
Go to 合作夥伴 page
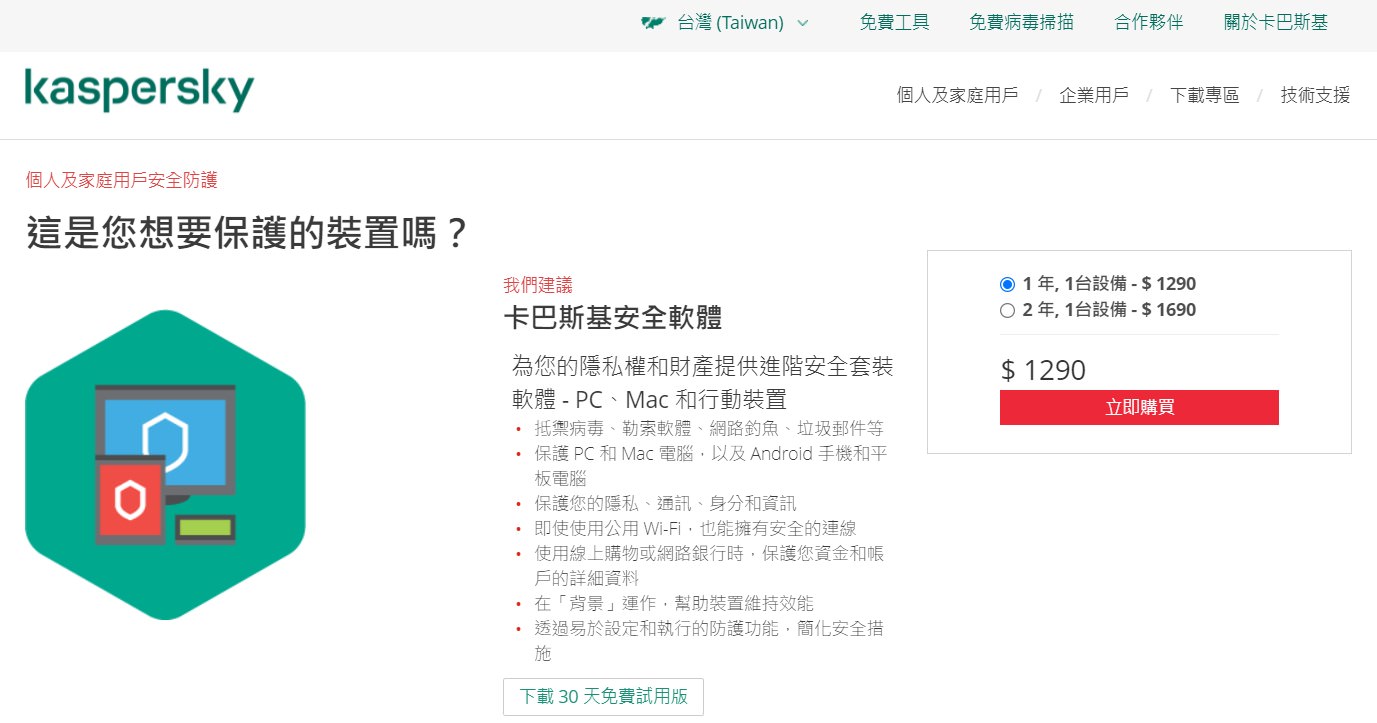click(x=1149, y=22)
